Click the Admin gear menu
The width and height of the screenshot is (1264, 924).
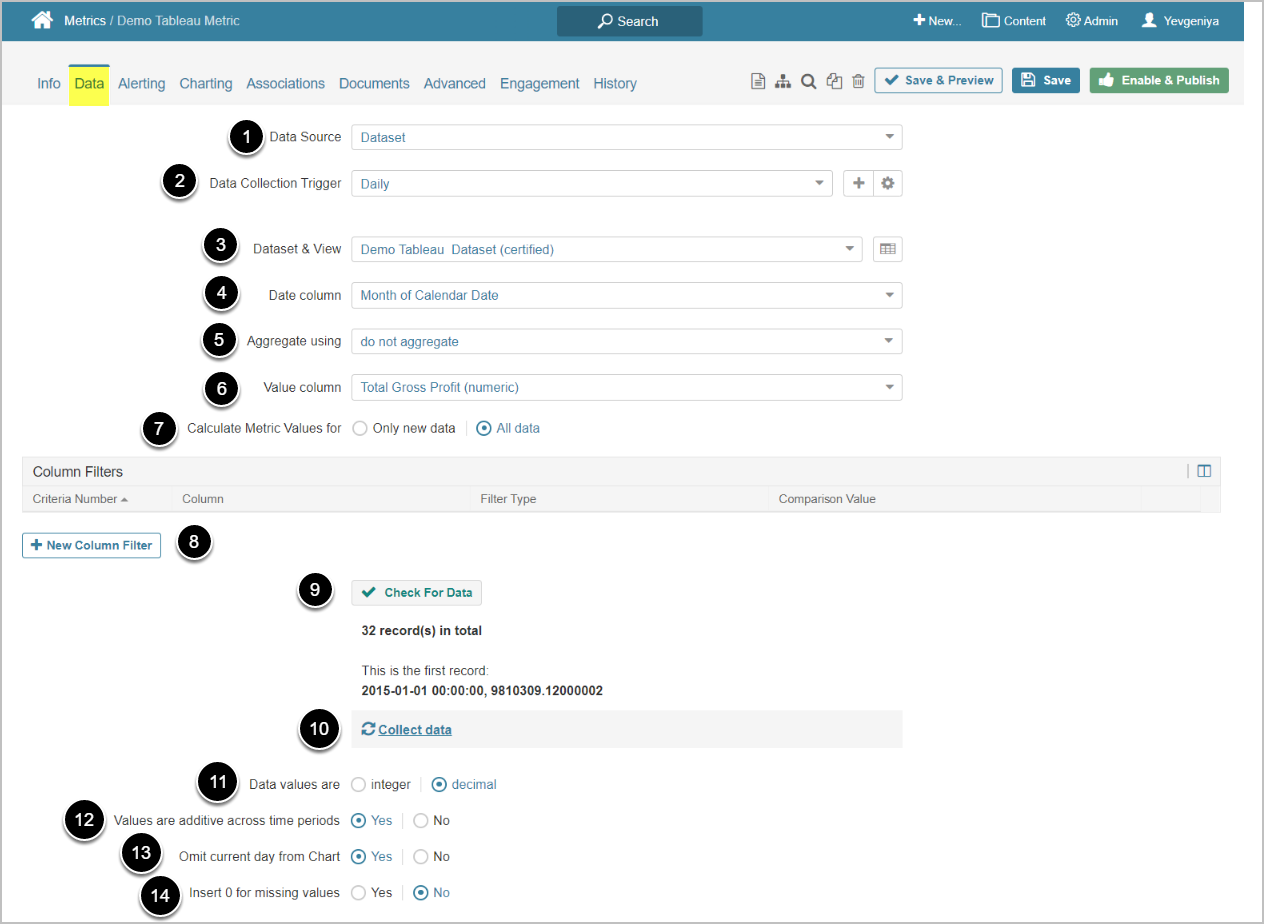click(x=1092, y=20)
